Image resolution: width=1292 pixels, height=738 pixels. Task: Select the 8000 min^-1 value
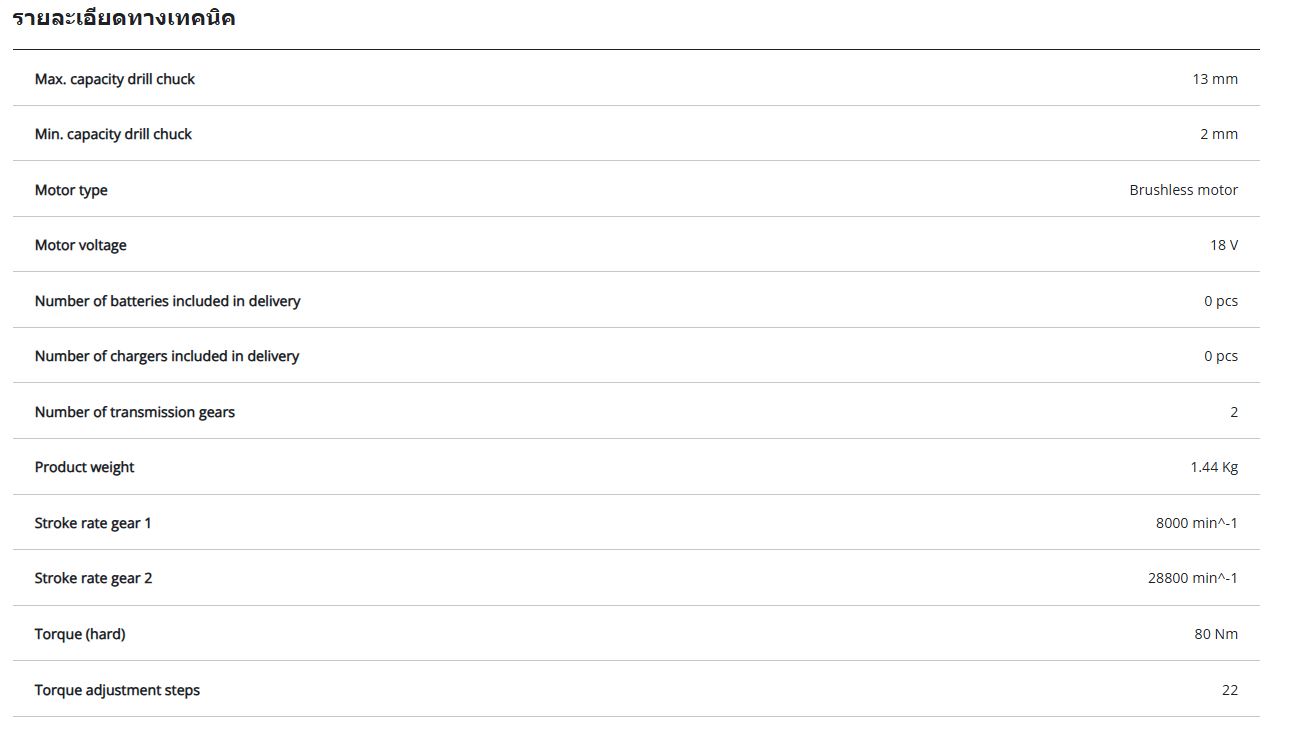(1196, 523)
